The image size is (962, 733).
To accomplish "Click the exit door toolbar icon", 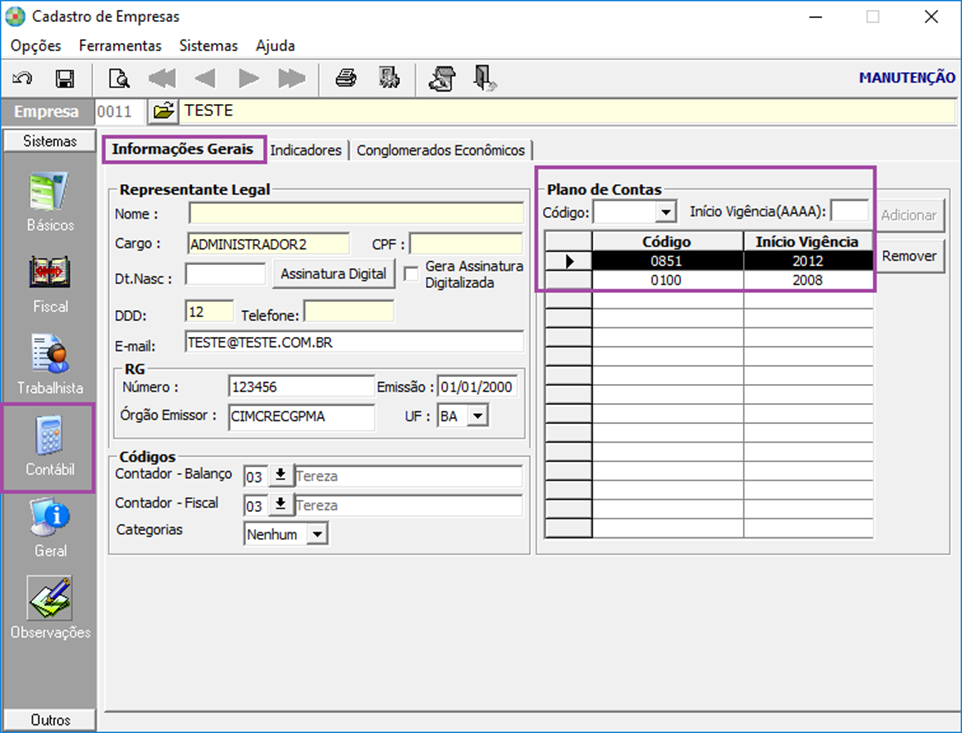I will click(485, 79).
